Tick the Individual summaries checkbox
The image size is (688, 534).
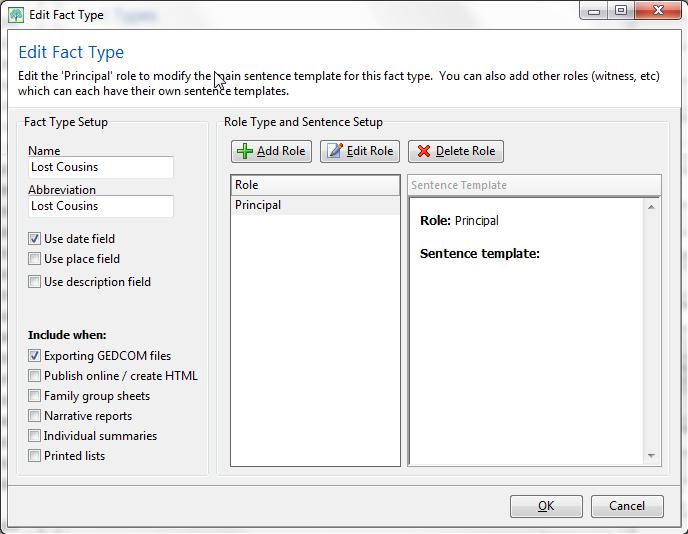pos(34,436)
